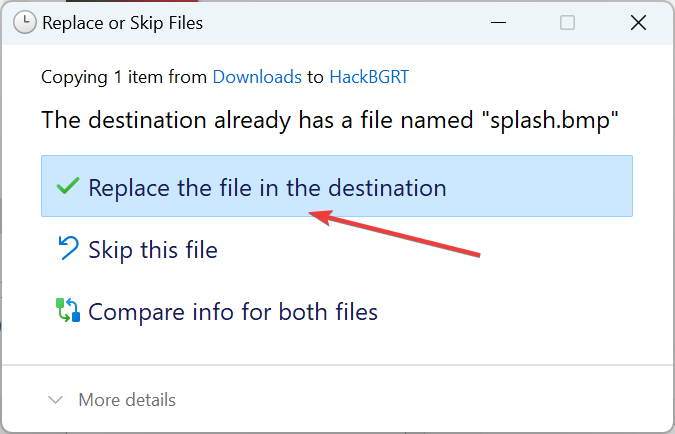The width and height of the screenshot is (675, 434).
Task: Open Compare info for both files
Action: [233, 311]
